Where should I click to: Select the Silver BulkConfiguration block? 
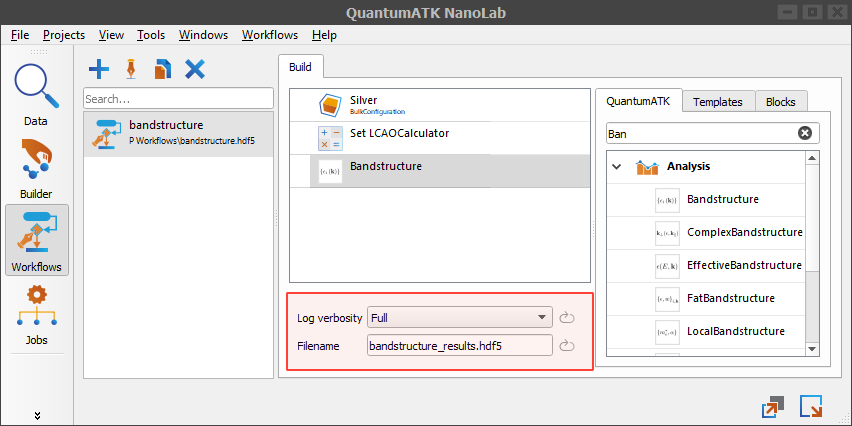440,105
